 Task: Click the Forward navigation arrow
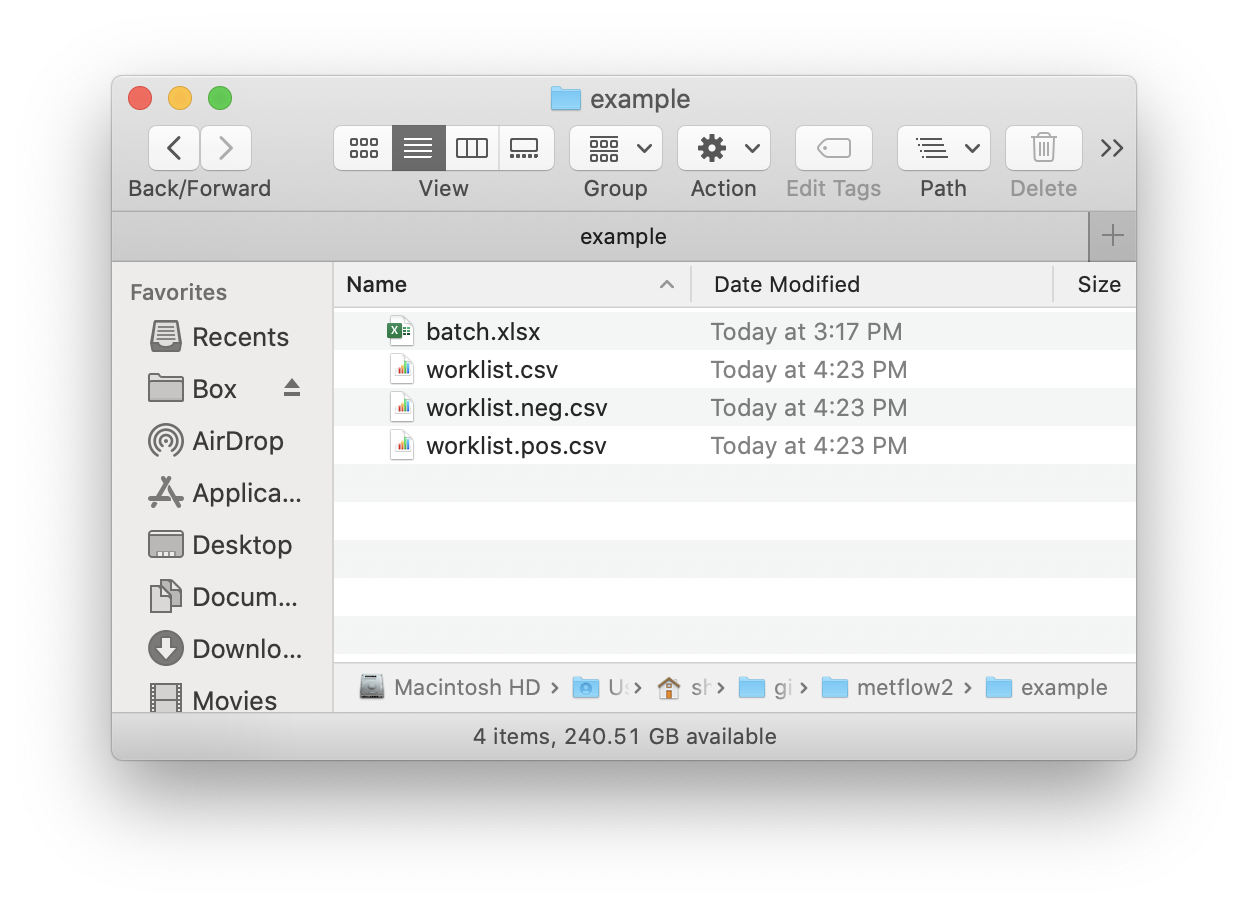click(x=226, y=149)
